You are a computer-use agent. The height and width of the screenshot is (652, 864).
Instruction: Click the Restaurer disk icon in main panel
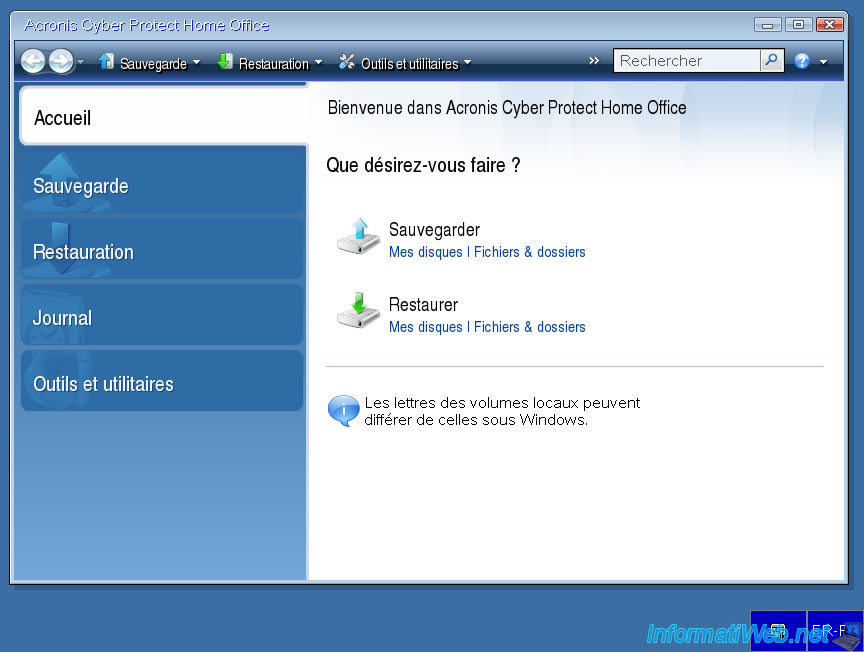[357, 311]
